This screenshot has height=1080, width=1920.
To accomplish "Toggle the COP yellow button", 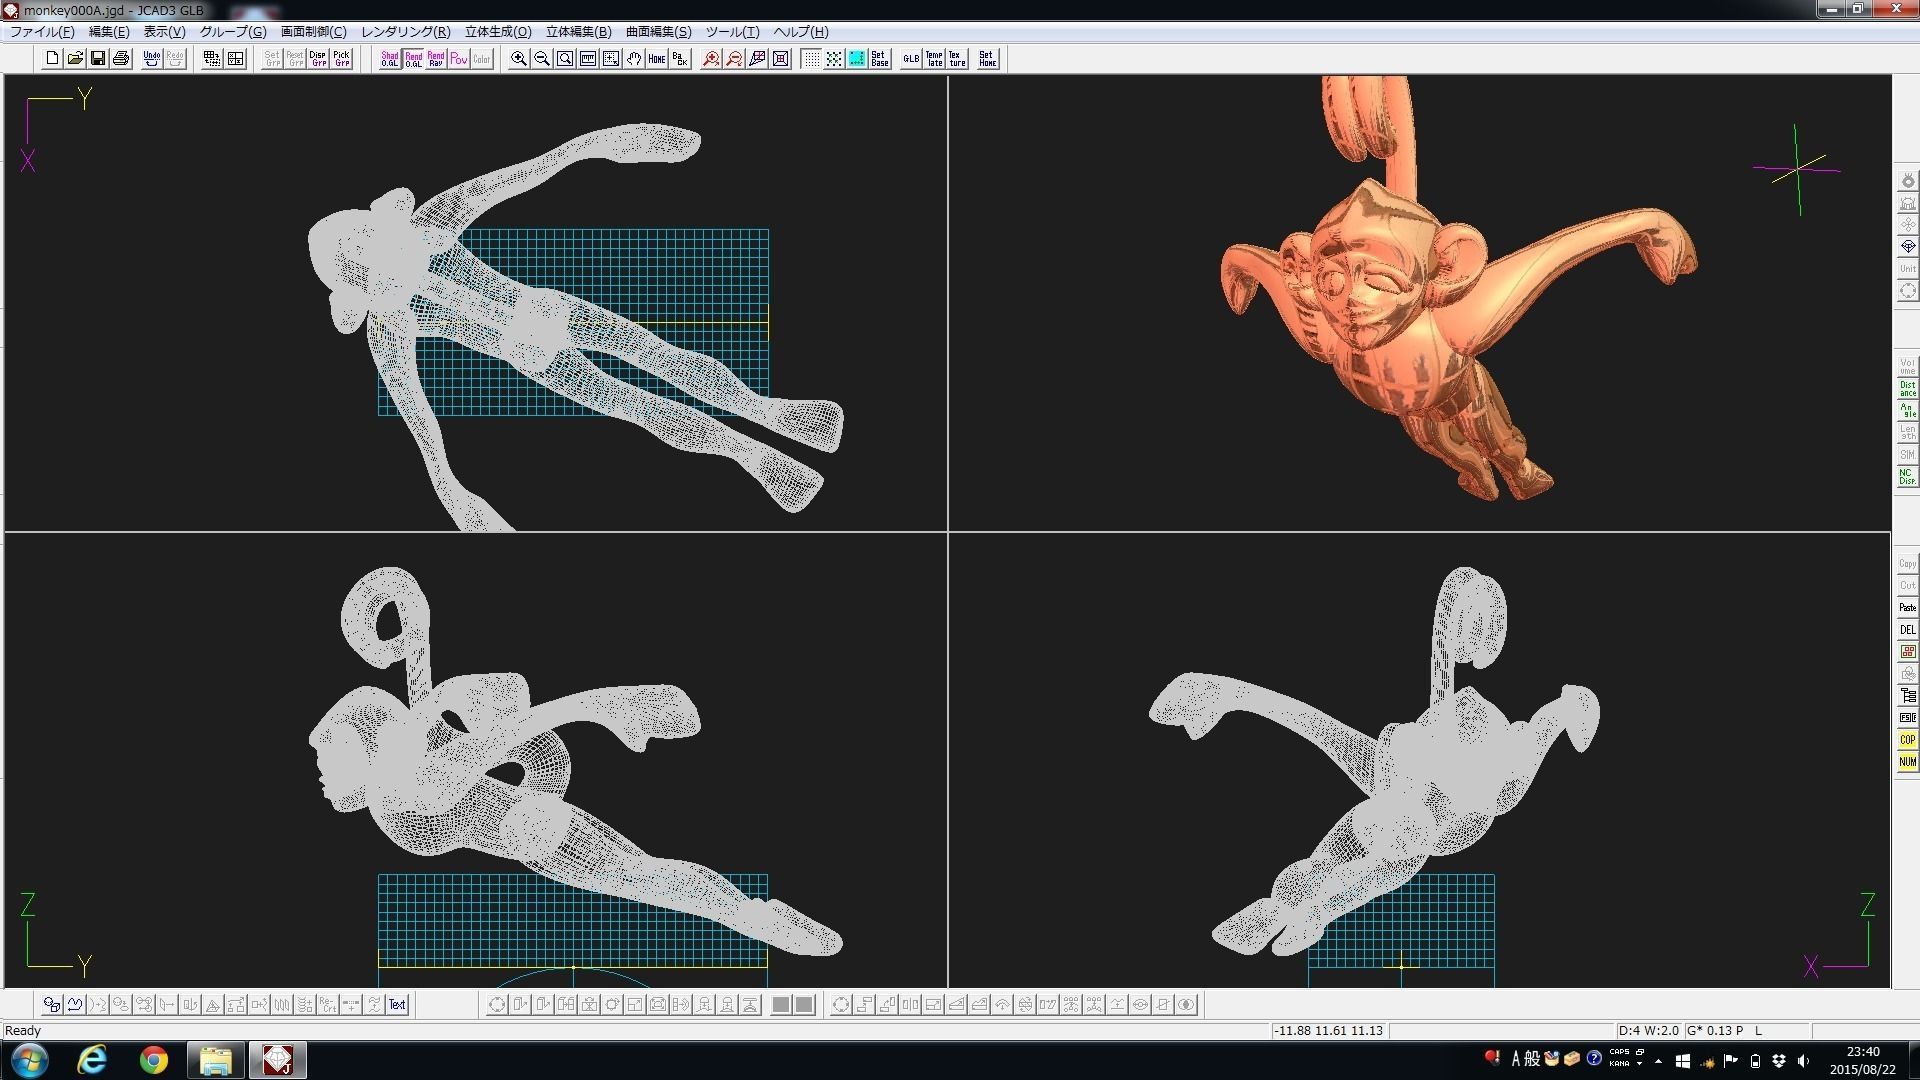I will [1907, 740].
